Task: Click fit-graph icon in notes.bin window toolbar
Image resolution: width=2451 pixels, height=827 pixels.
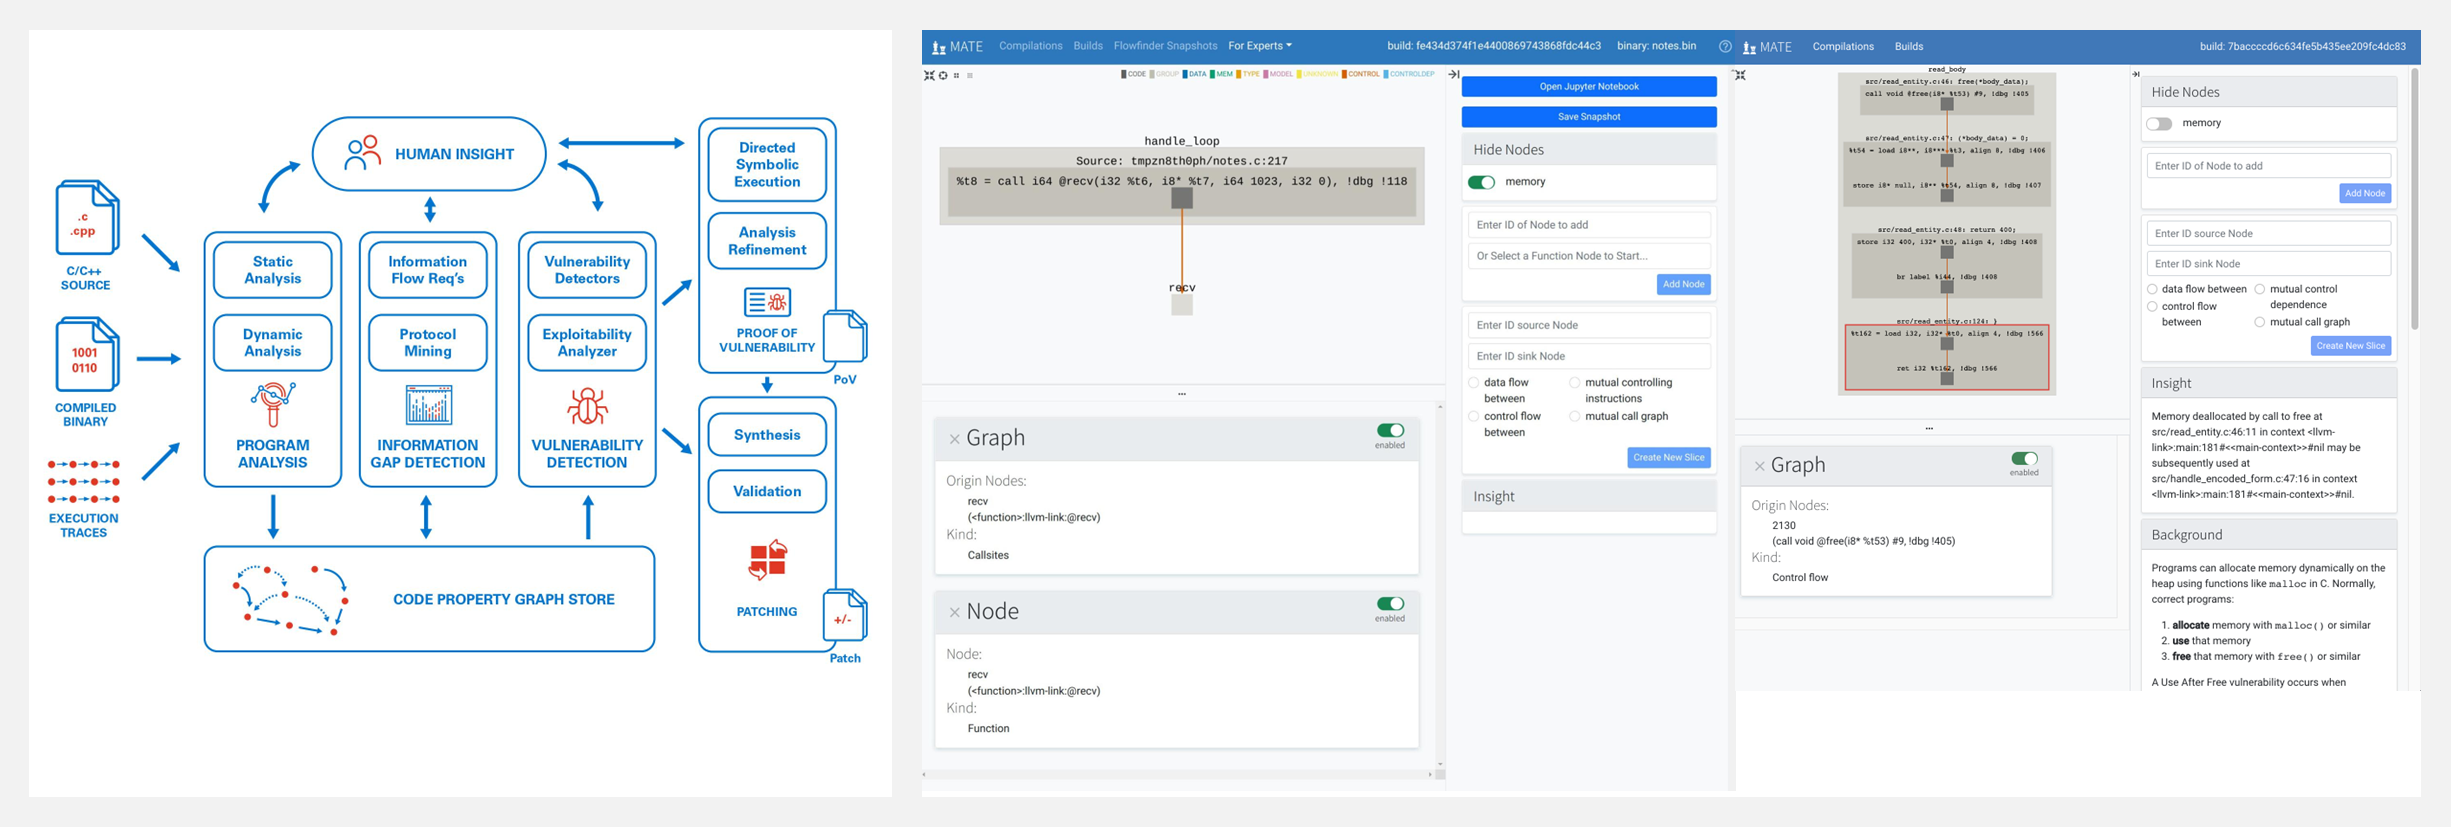Action: (x=929, y=75)
